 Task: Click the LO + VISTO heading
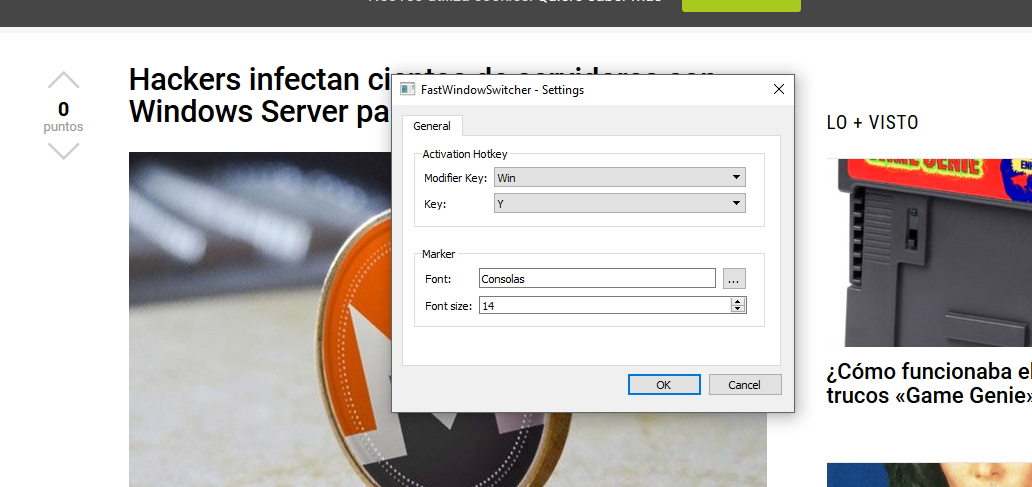click(x=872, y=122)
